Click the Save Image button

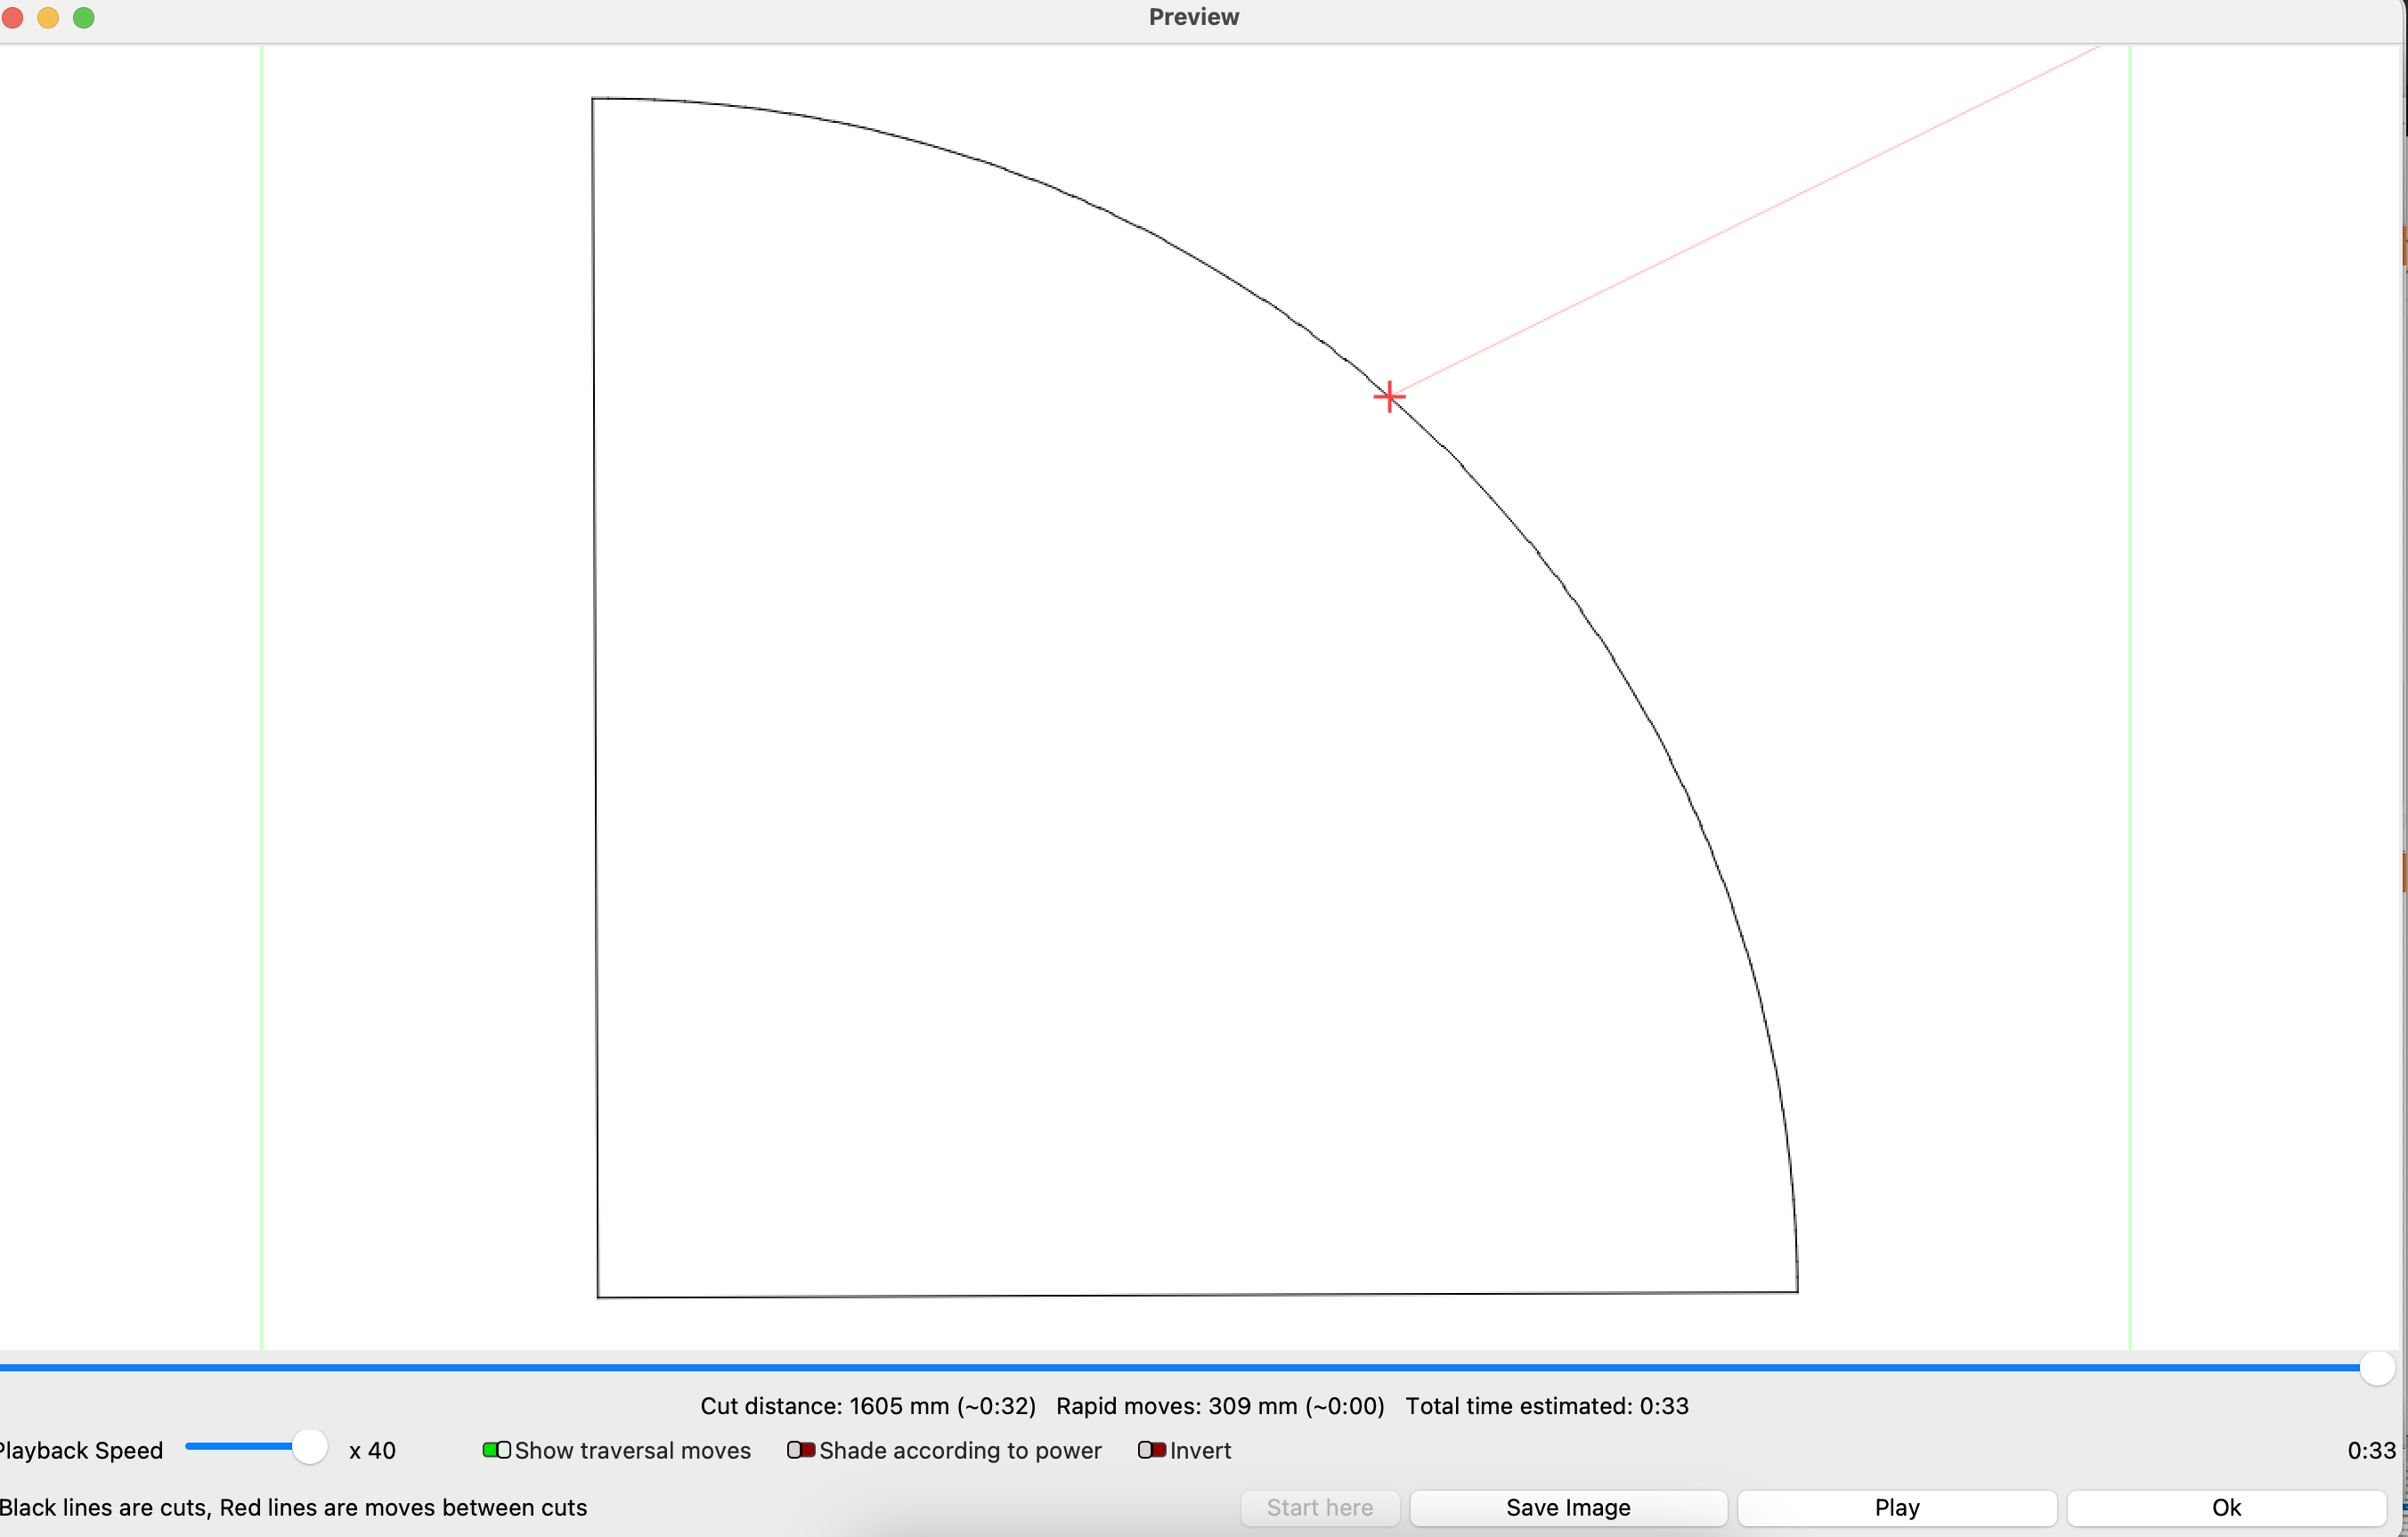click(x=1568, y=1508)
